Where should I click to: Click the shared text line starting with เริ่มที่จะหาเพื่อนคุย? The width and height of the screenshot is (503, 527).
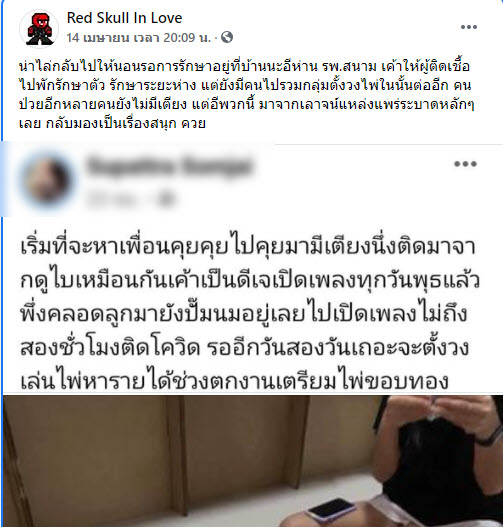(248, 247)
